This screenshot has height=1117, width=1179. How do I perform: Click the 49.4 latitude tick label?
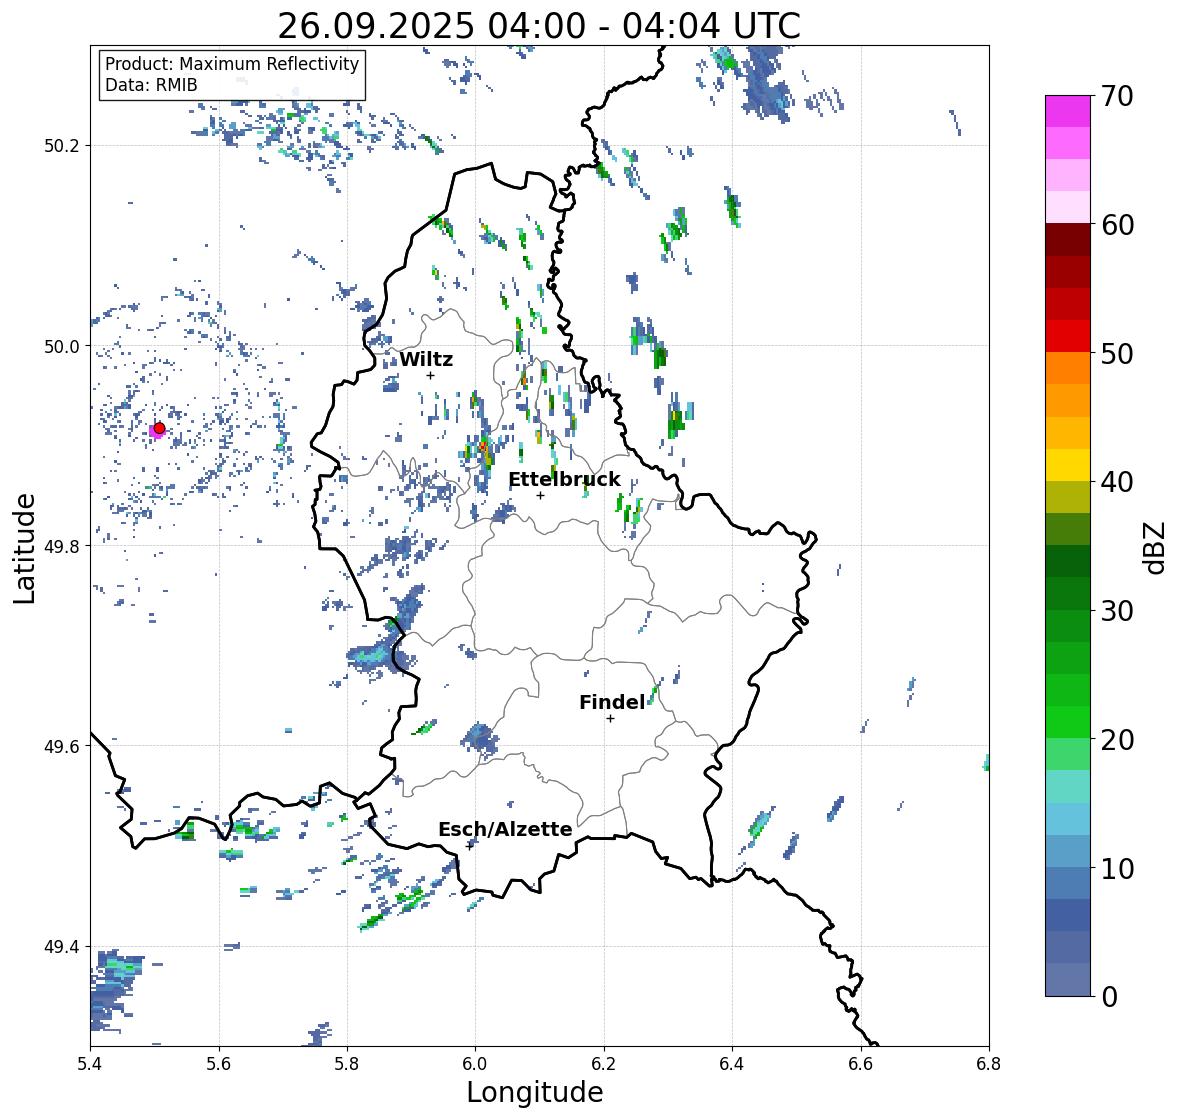(x=62, y=947)
